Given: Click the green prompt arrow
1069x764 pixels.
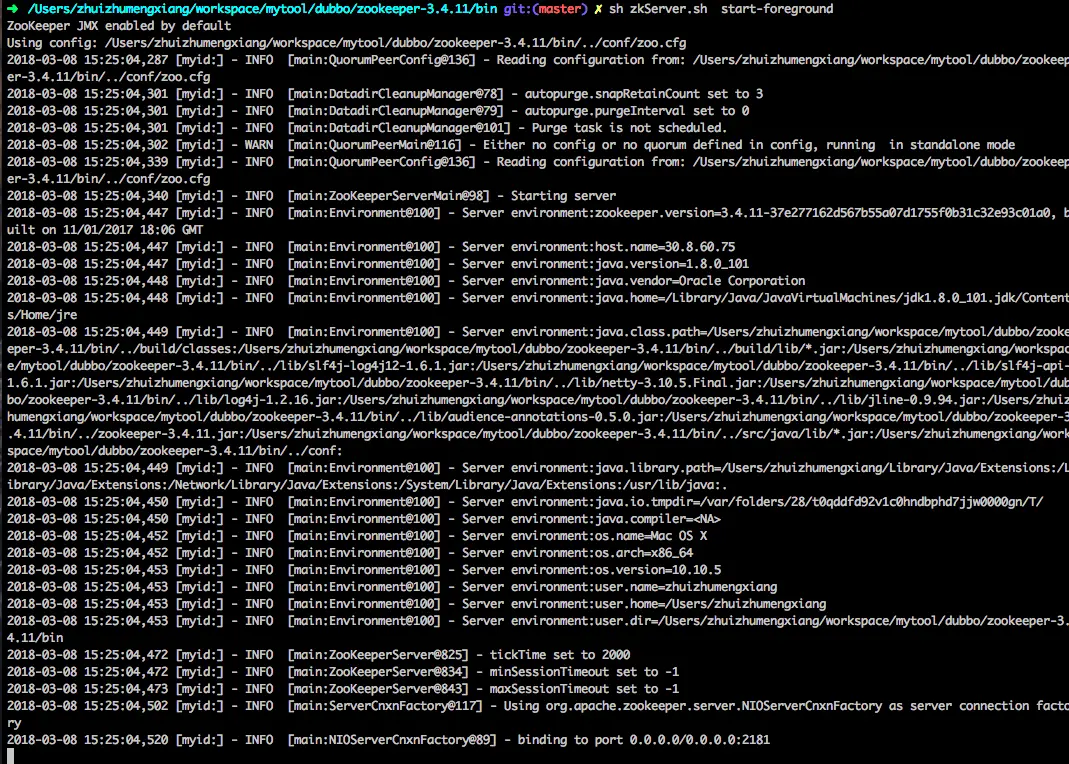Looking at the screenshot, I should point(12,9).
